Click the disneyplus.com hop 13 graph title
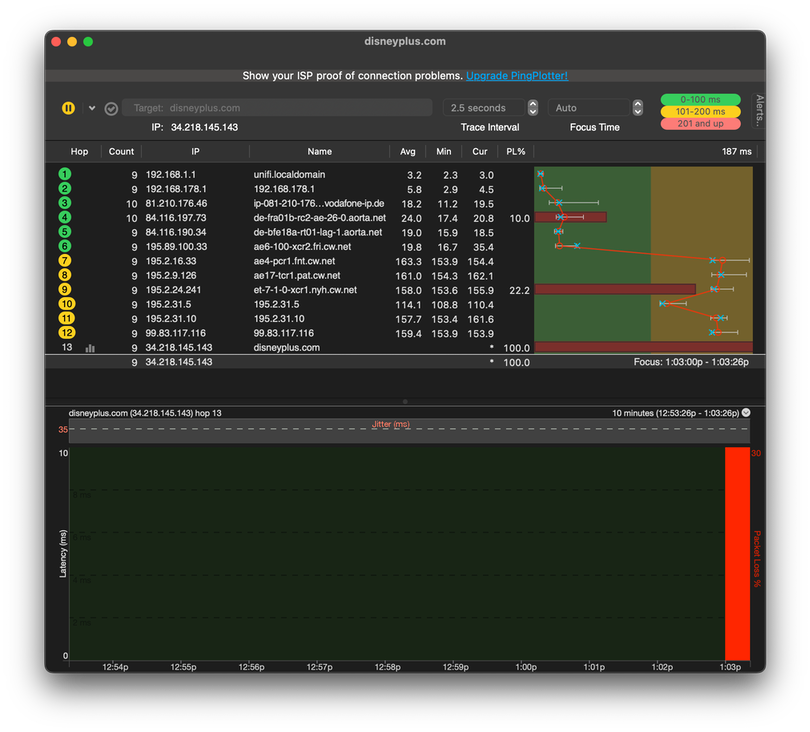Screen dimensions: 810x732 pos(145,413)
